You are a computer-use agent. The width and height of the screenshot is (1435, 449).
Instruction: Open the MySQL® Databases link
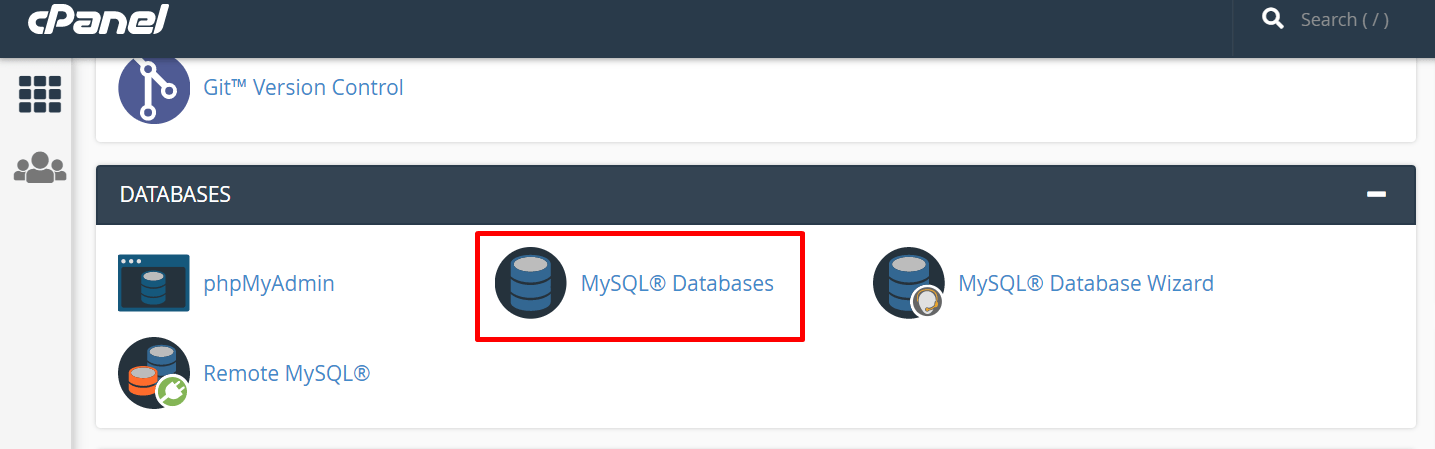coord(677,284)
